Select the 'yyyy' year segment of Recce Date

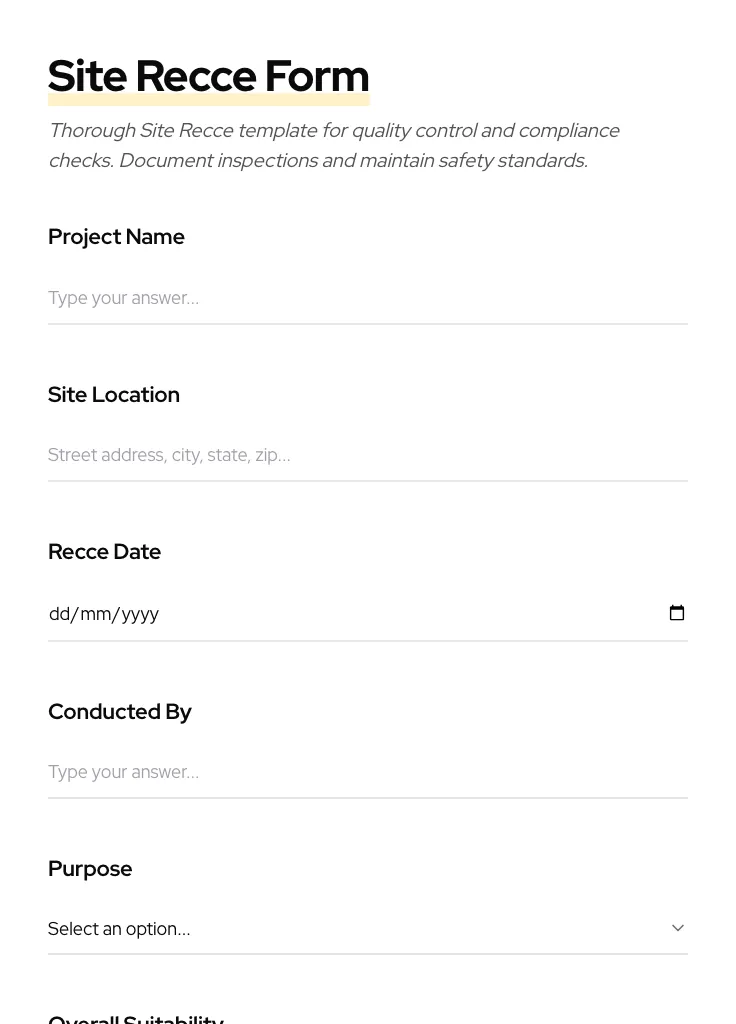(x=140, y=614)
